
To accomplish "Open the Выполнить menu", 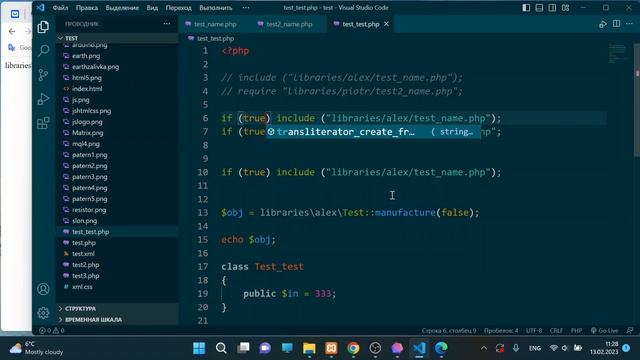I will coord(216,8).
